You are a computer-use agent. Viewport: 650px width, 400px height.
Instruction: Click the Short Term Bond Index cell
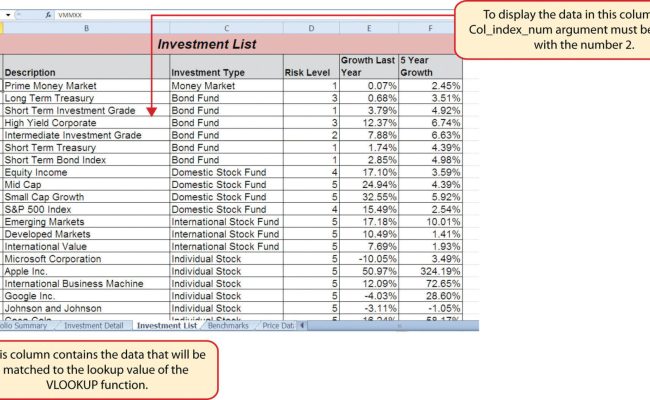tap(86, 160)
